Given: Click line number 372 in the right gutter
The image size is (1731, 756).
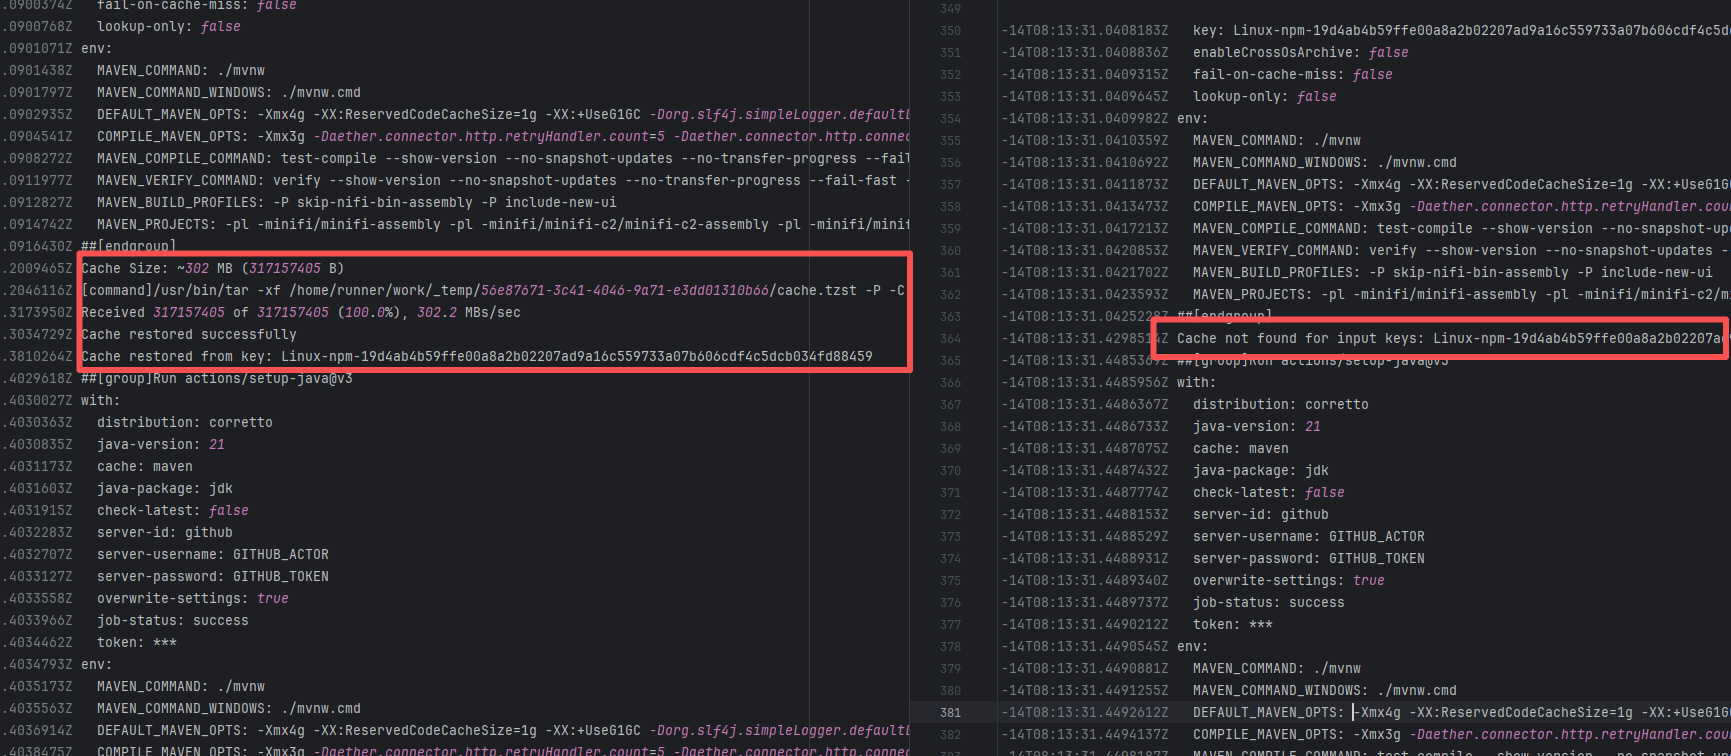Looking at the screenshot, I should click(x=950, y=515).
